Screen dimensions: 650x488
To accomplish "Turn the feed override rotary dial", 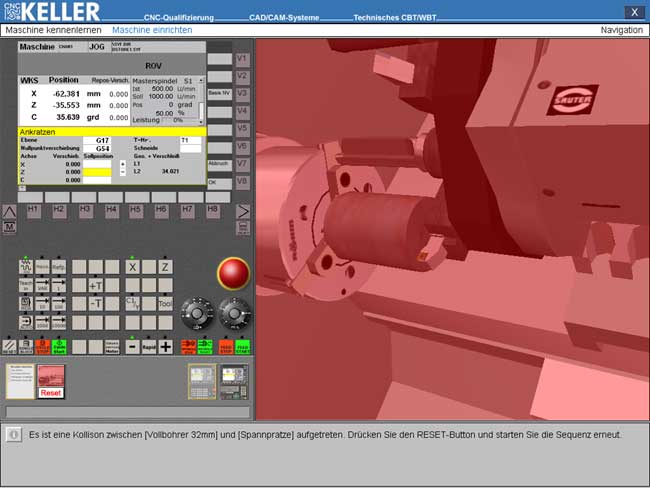I will click(x=235, y=313).
